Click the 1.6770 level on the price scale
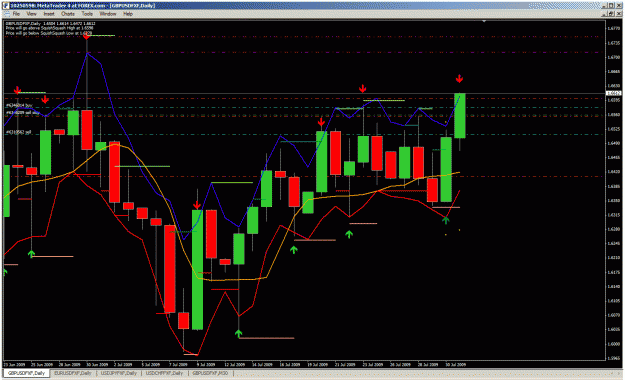This screenshot has height=380, width=625. pyautogui.click(x=613, y=28)
